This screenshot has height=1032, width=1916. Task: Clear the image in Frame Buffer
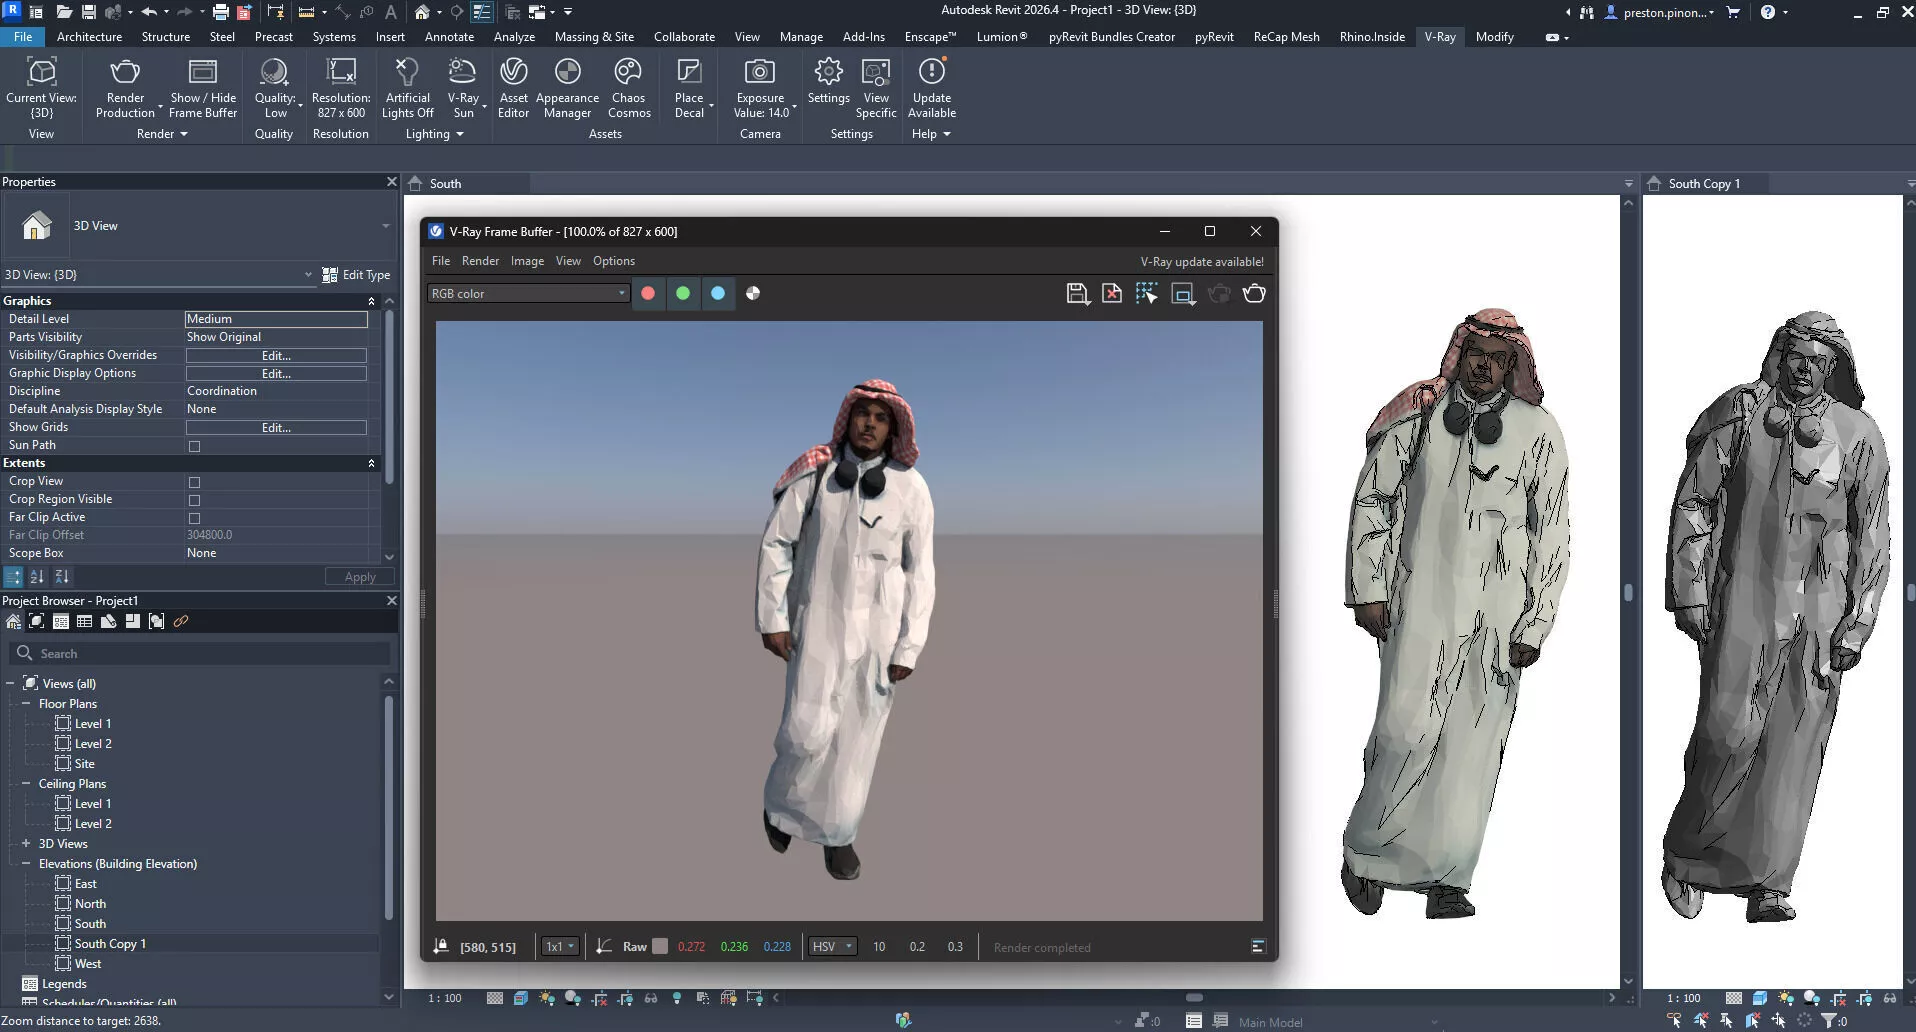1112,294
